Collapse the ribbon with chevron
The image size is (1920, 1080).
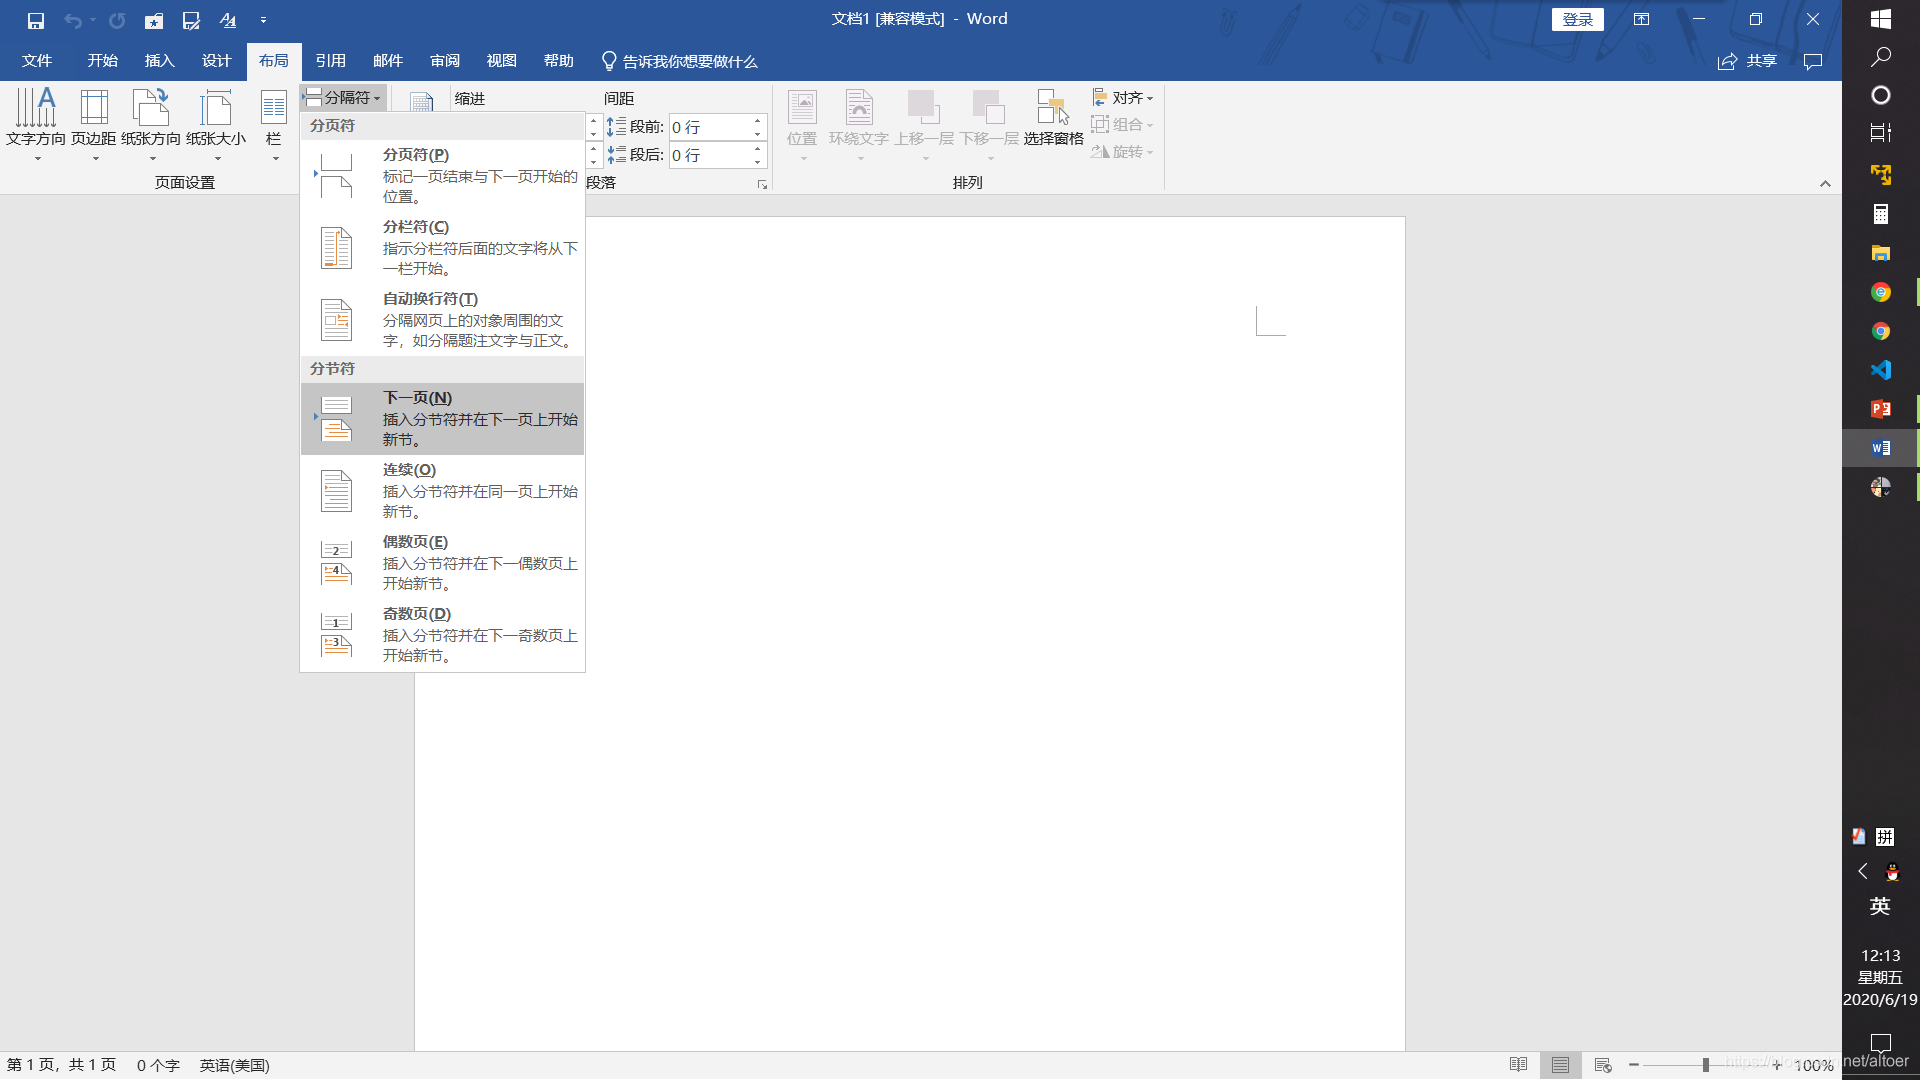pyautogui.click(x=1825, y=184)
